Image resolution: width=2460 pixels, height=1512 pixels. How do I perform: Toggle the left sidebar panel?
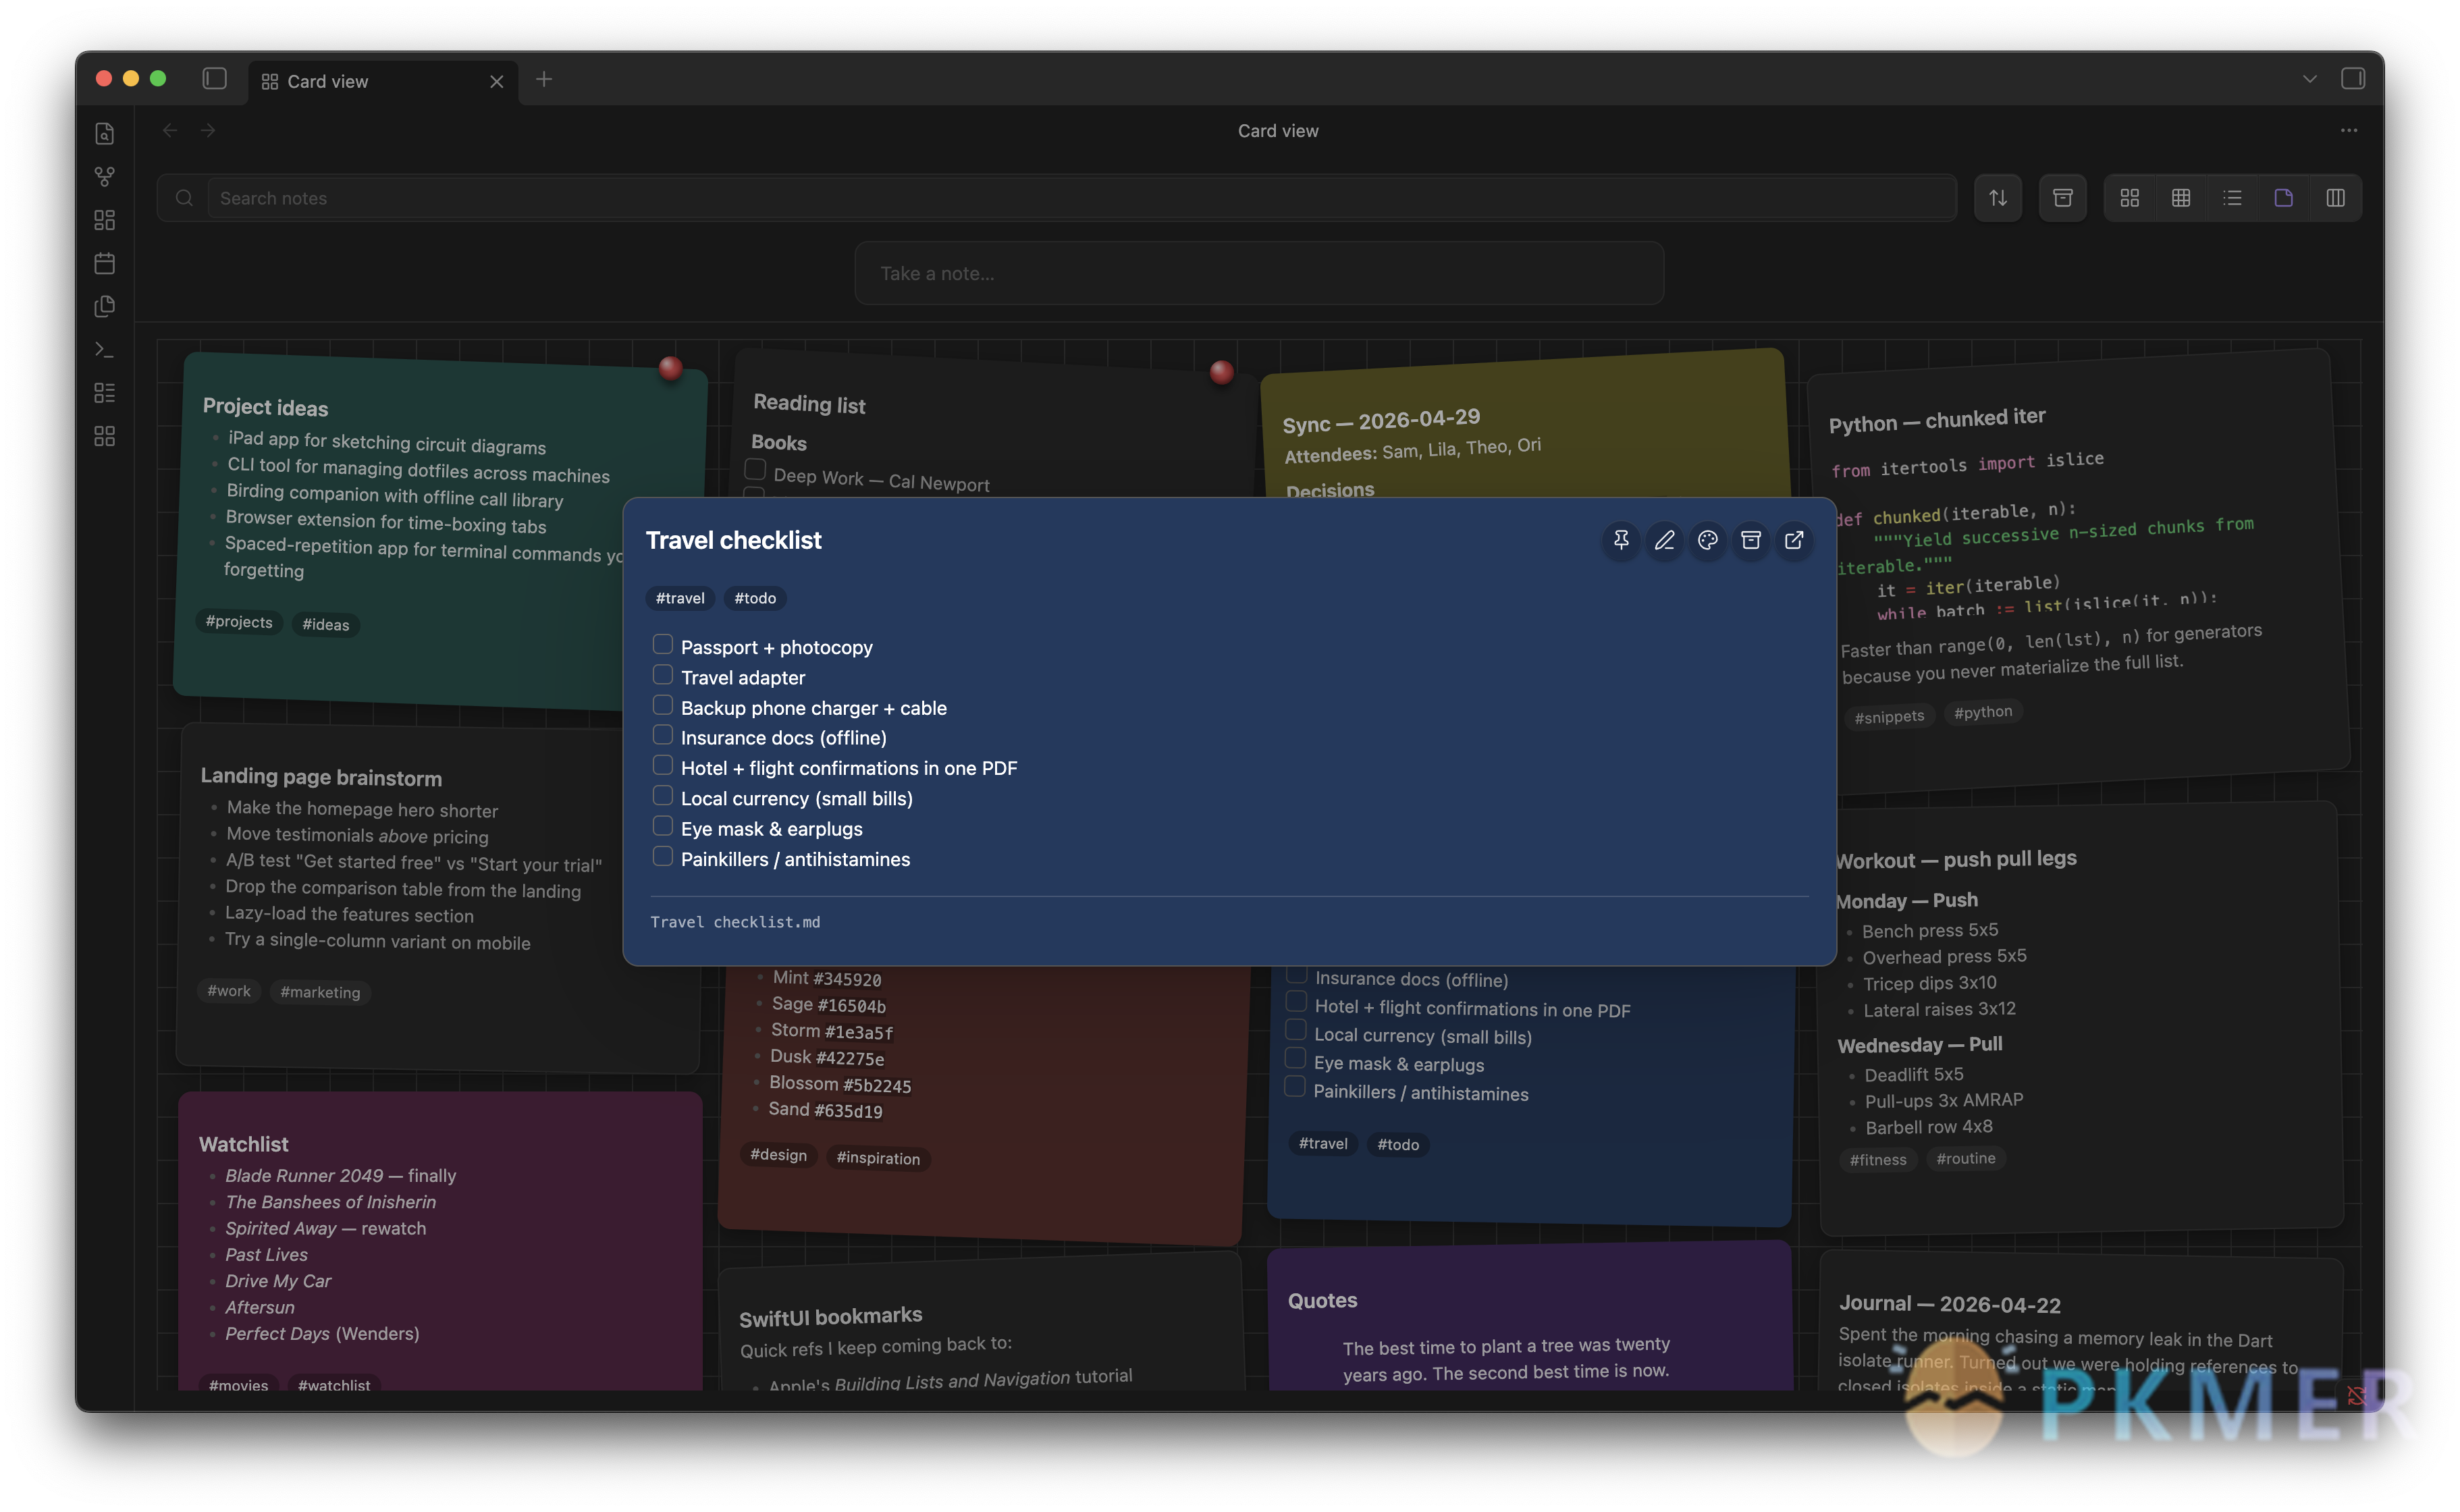click(x=214, y=79)
